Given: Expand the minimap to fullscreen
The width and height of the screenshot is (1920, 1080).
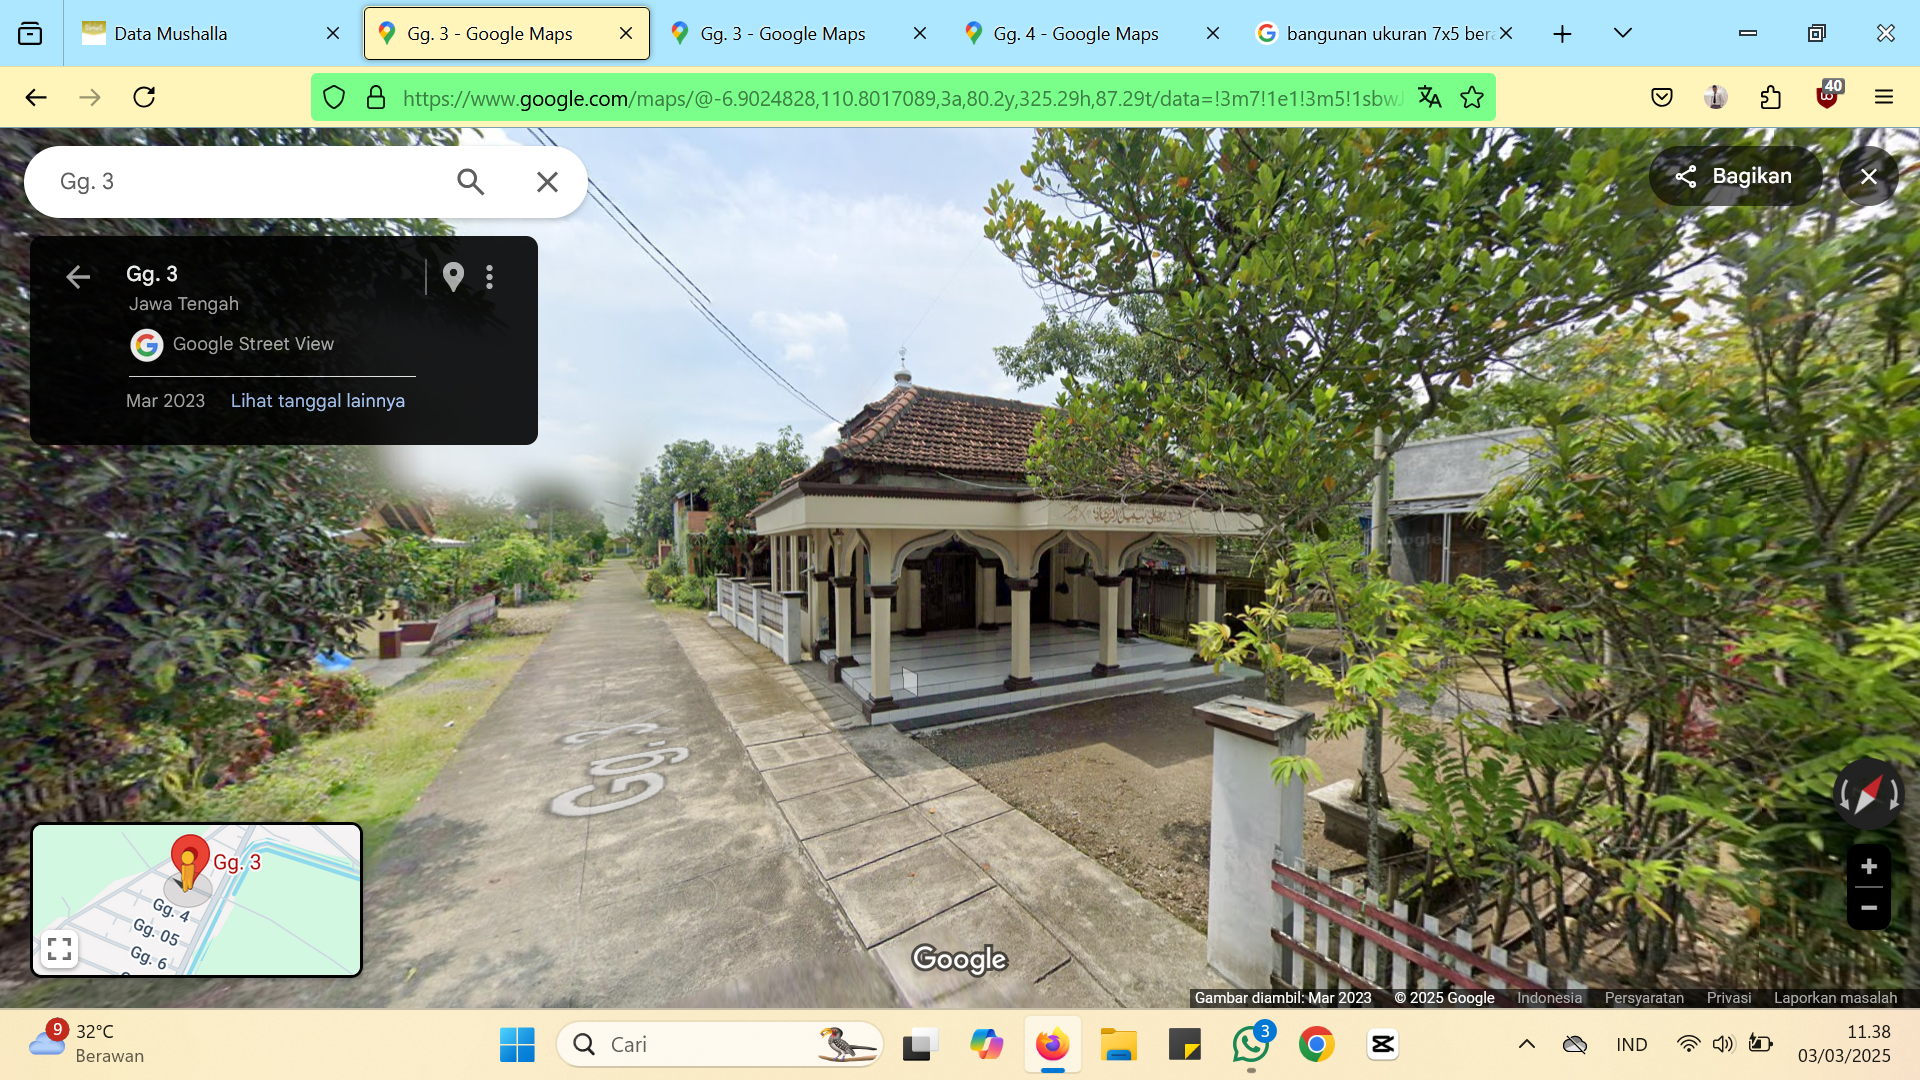Looking at the screenshot, I should pos(59,948).
